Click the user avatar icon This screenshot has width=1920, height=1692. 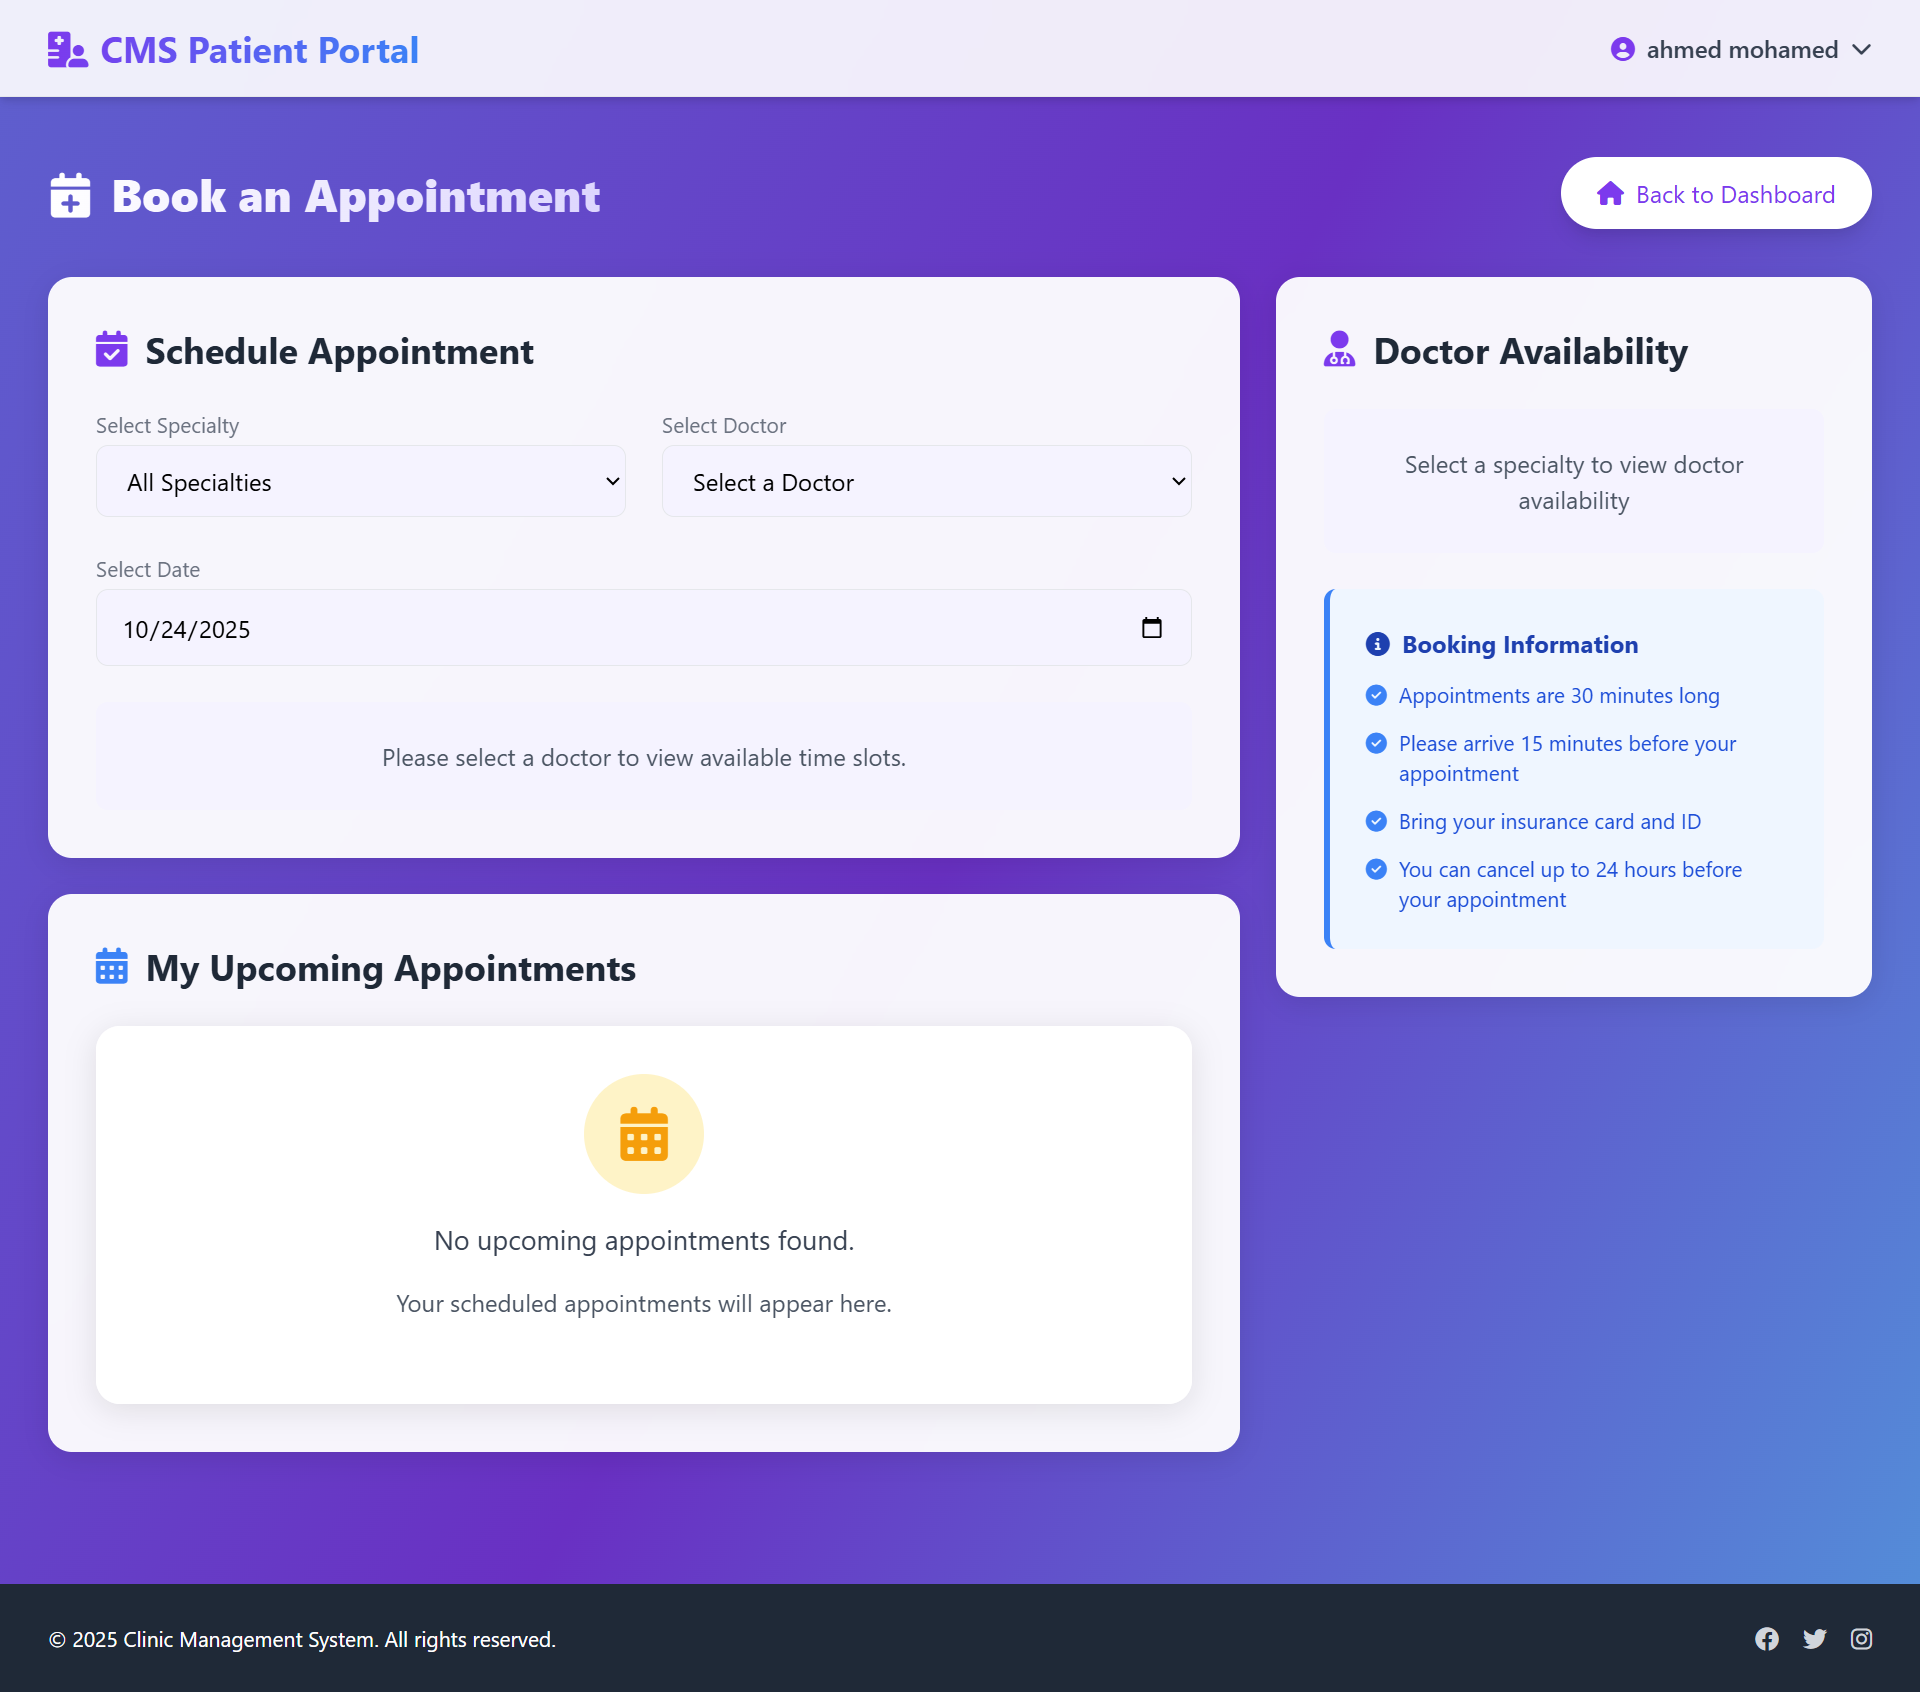tap(1622, 49)
